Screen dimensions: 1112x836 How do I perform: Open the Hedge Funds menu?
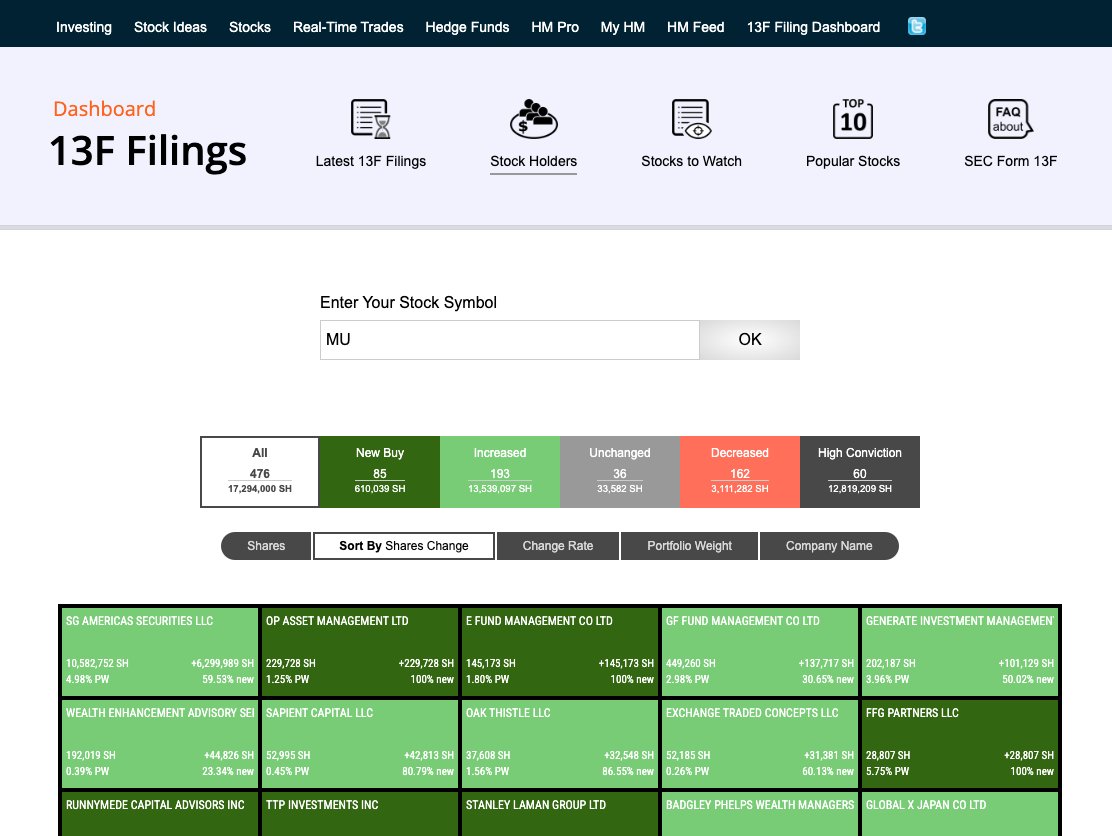467,27
